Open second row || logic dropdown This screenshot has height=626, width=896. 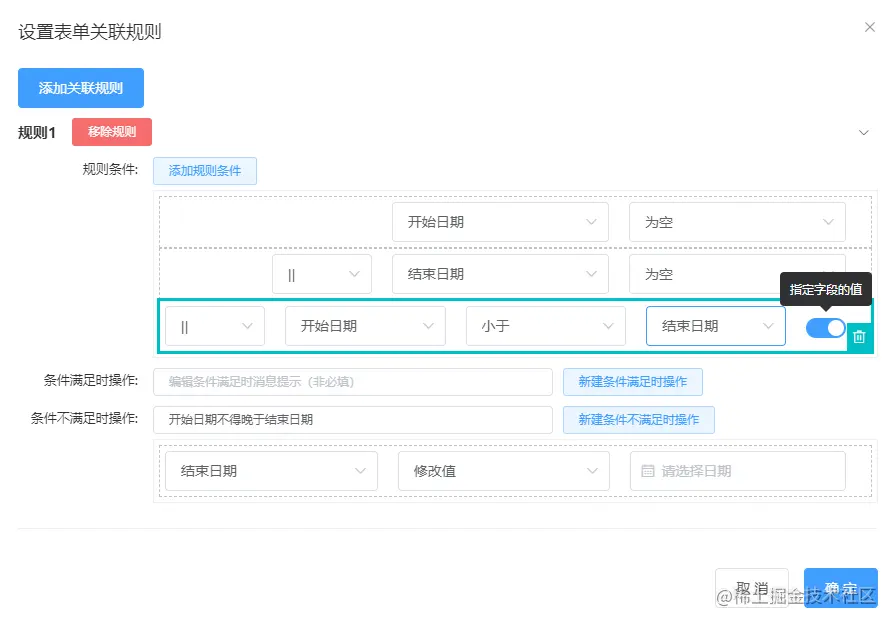[322, 274]
